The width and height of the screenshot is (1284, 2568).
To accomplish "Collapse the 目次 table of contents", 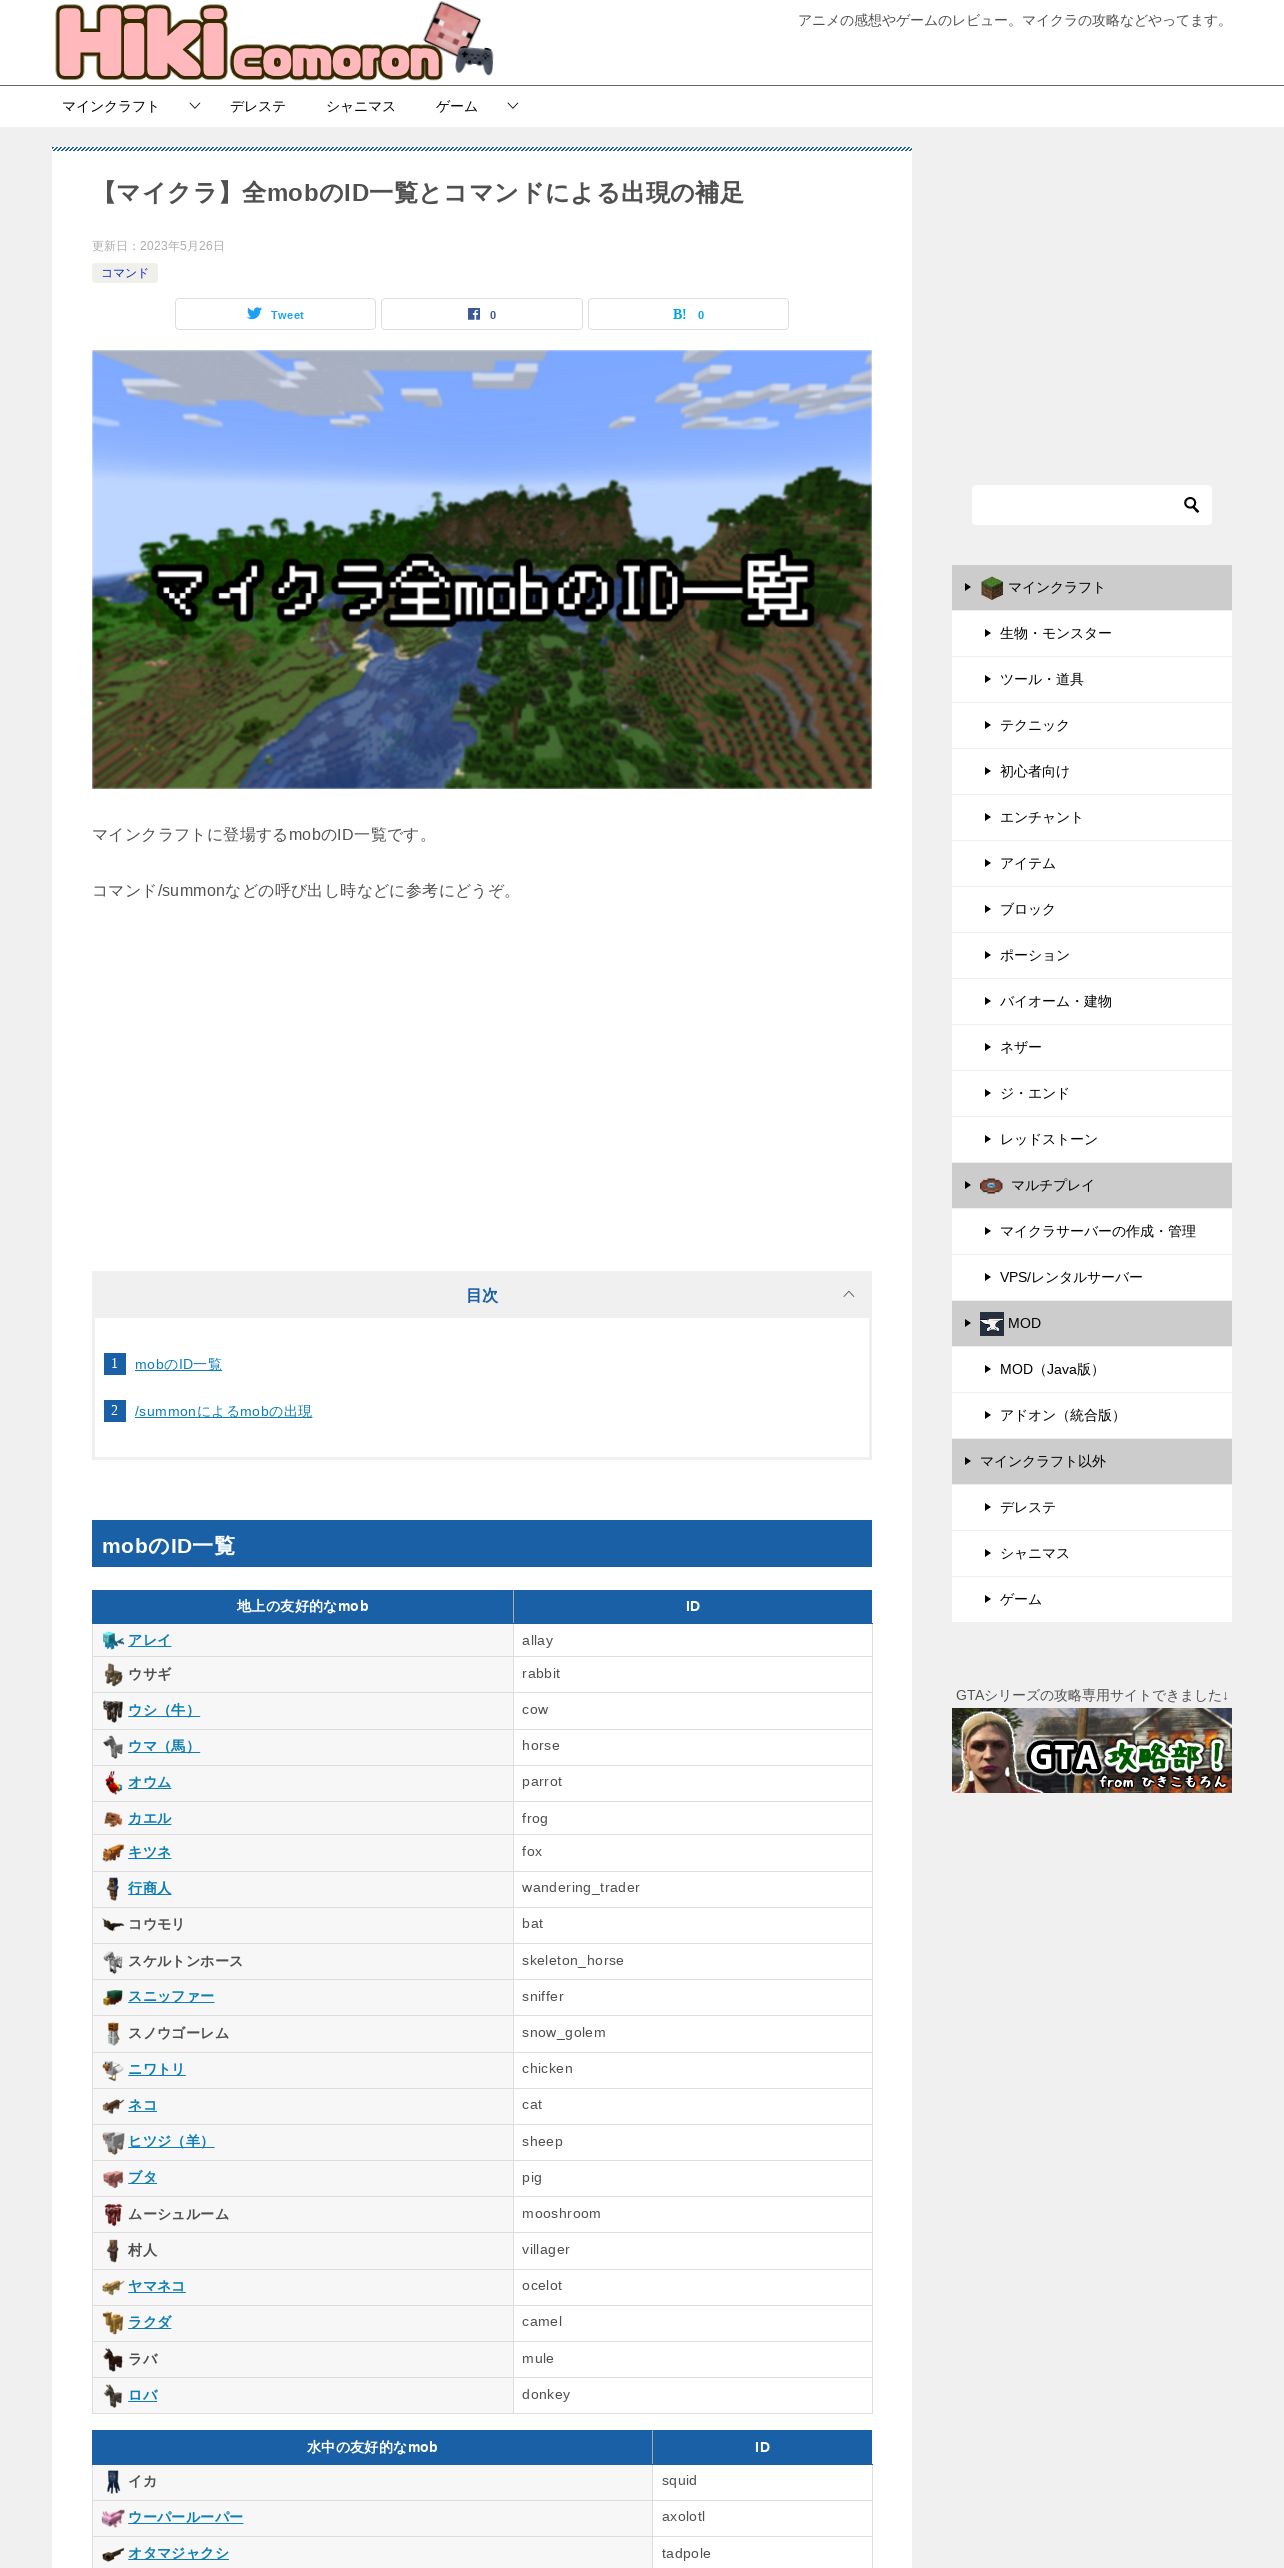I will [848, 1295].
